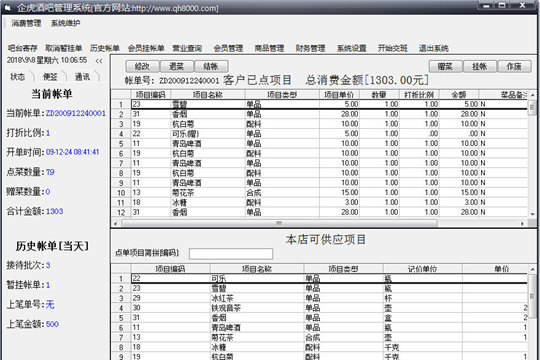Click the 项目类型 header in the ordered-items table
540x360 pixels.
282,94
